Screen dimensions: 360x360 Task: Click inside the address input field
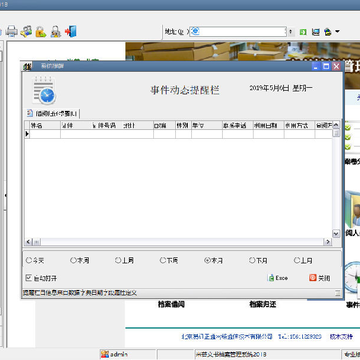pos(238,32)
